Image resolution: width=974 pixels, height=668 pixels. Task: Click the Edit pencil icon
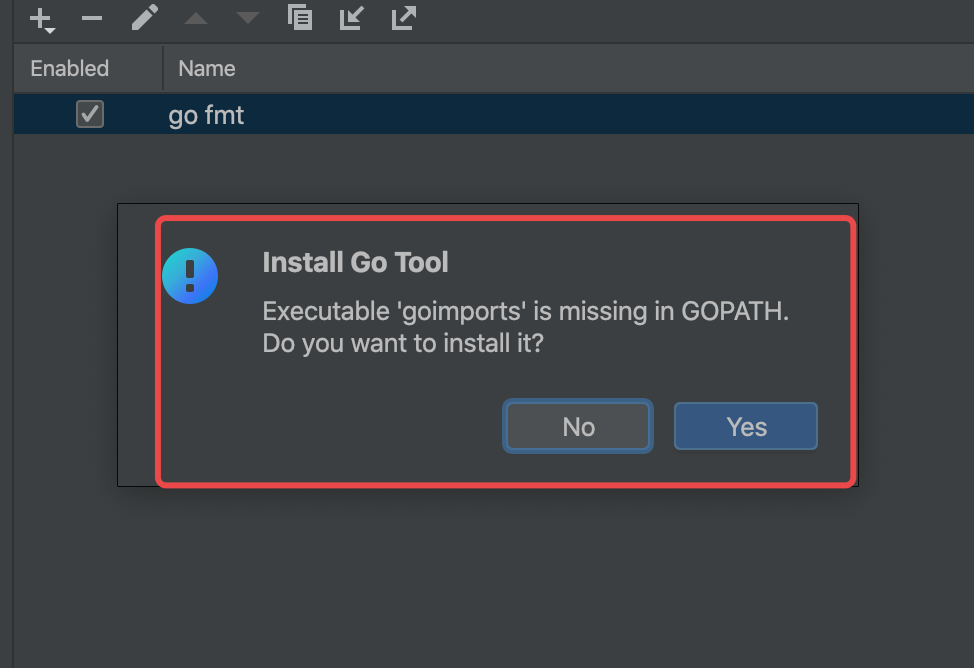point(145,18)
